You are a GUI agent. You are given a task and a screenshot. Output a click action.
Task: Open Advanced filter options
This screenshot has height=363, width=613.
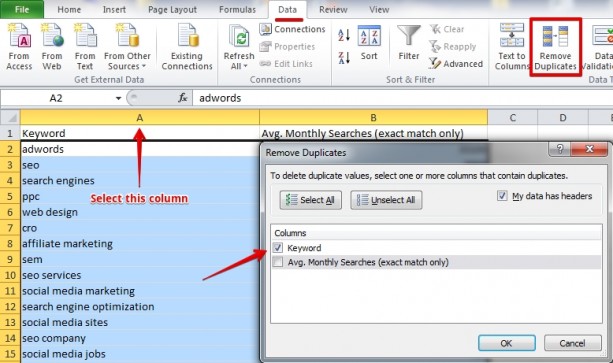456,64
